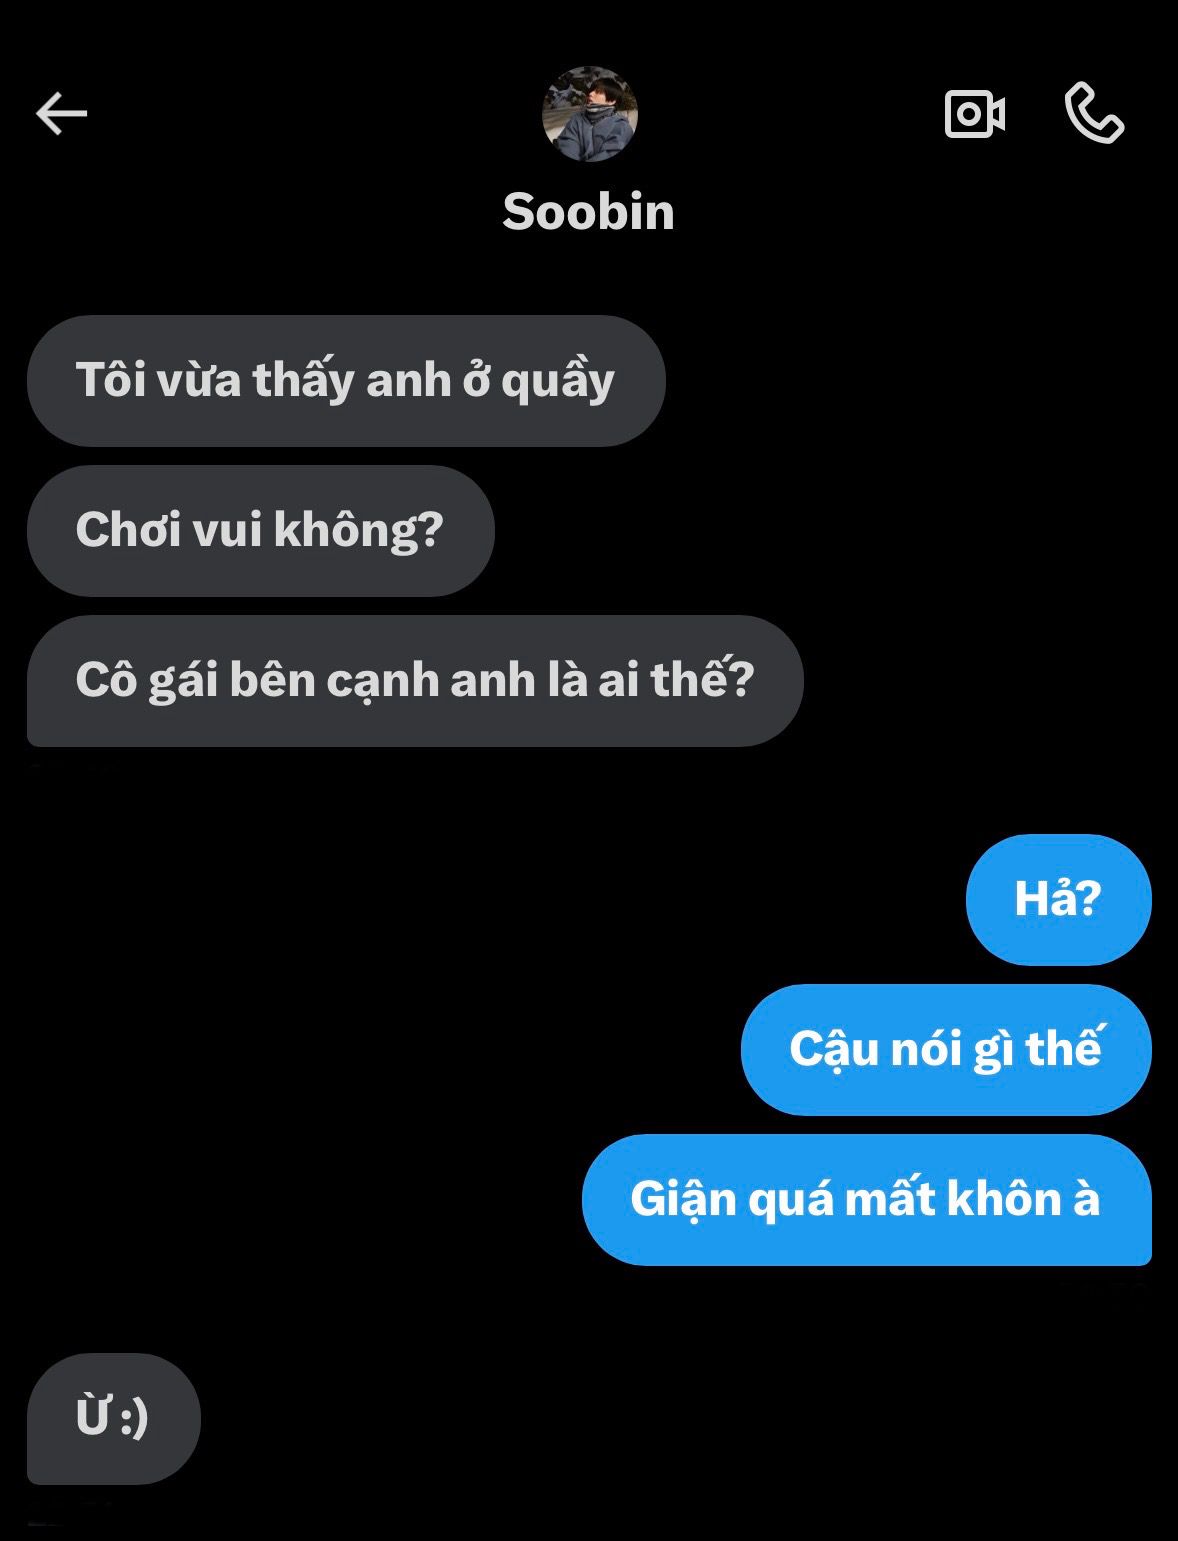
Task: Start a video call with Soobin
Action: click(975, 114)
